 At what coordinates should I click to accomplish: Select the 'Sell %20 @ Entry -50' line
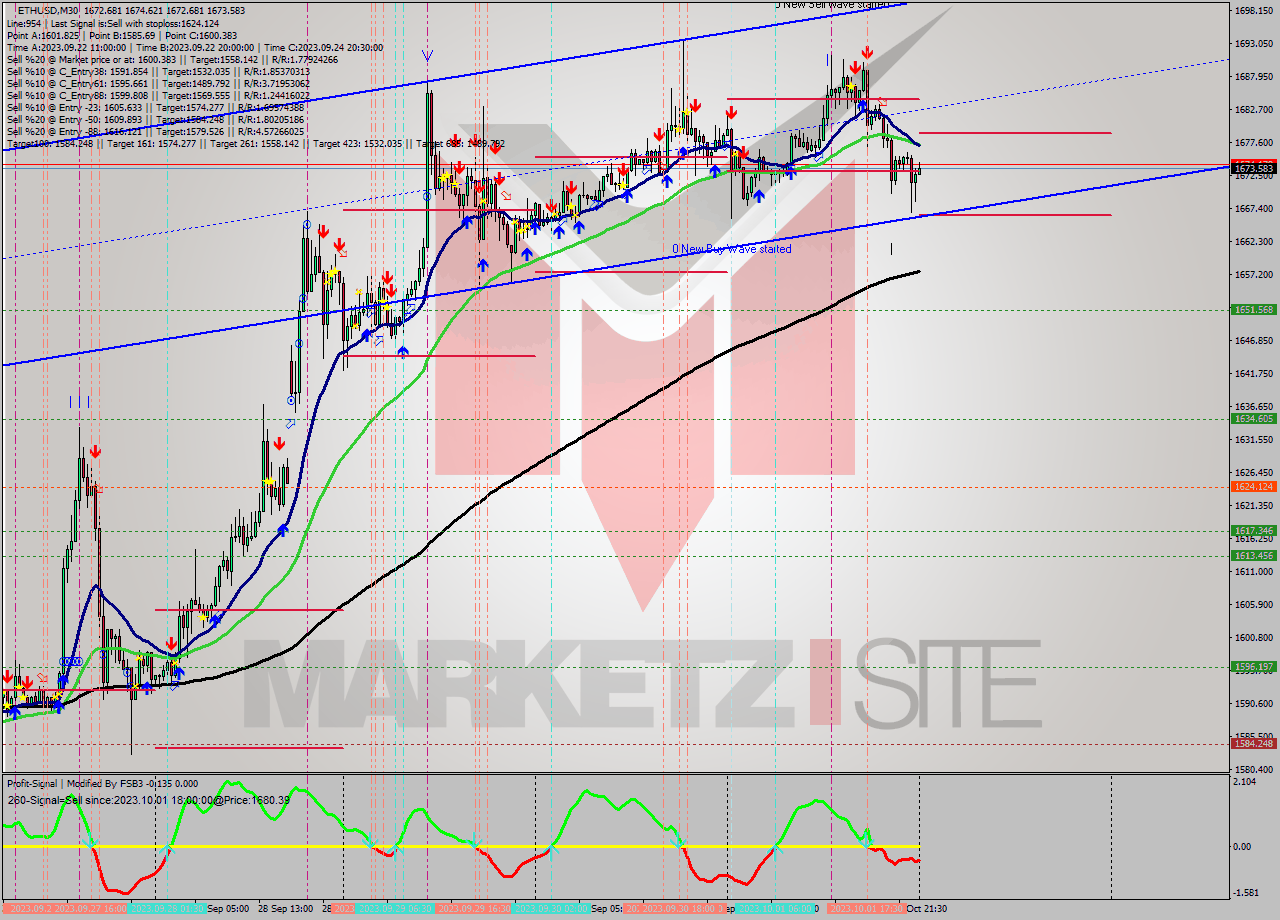(155, 120)
